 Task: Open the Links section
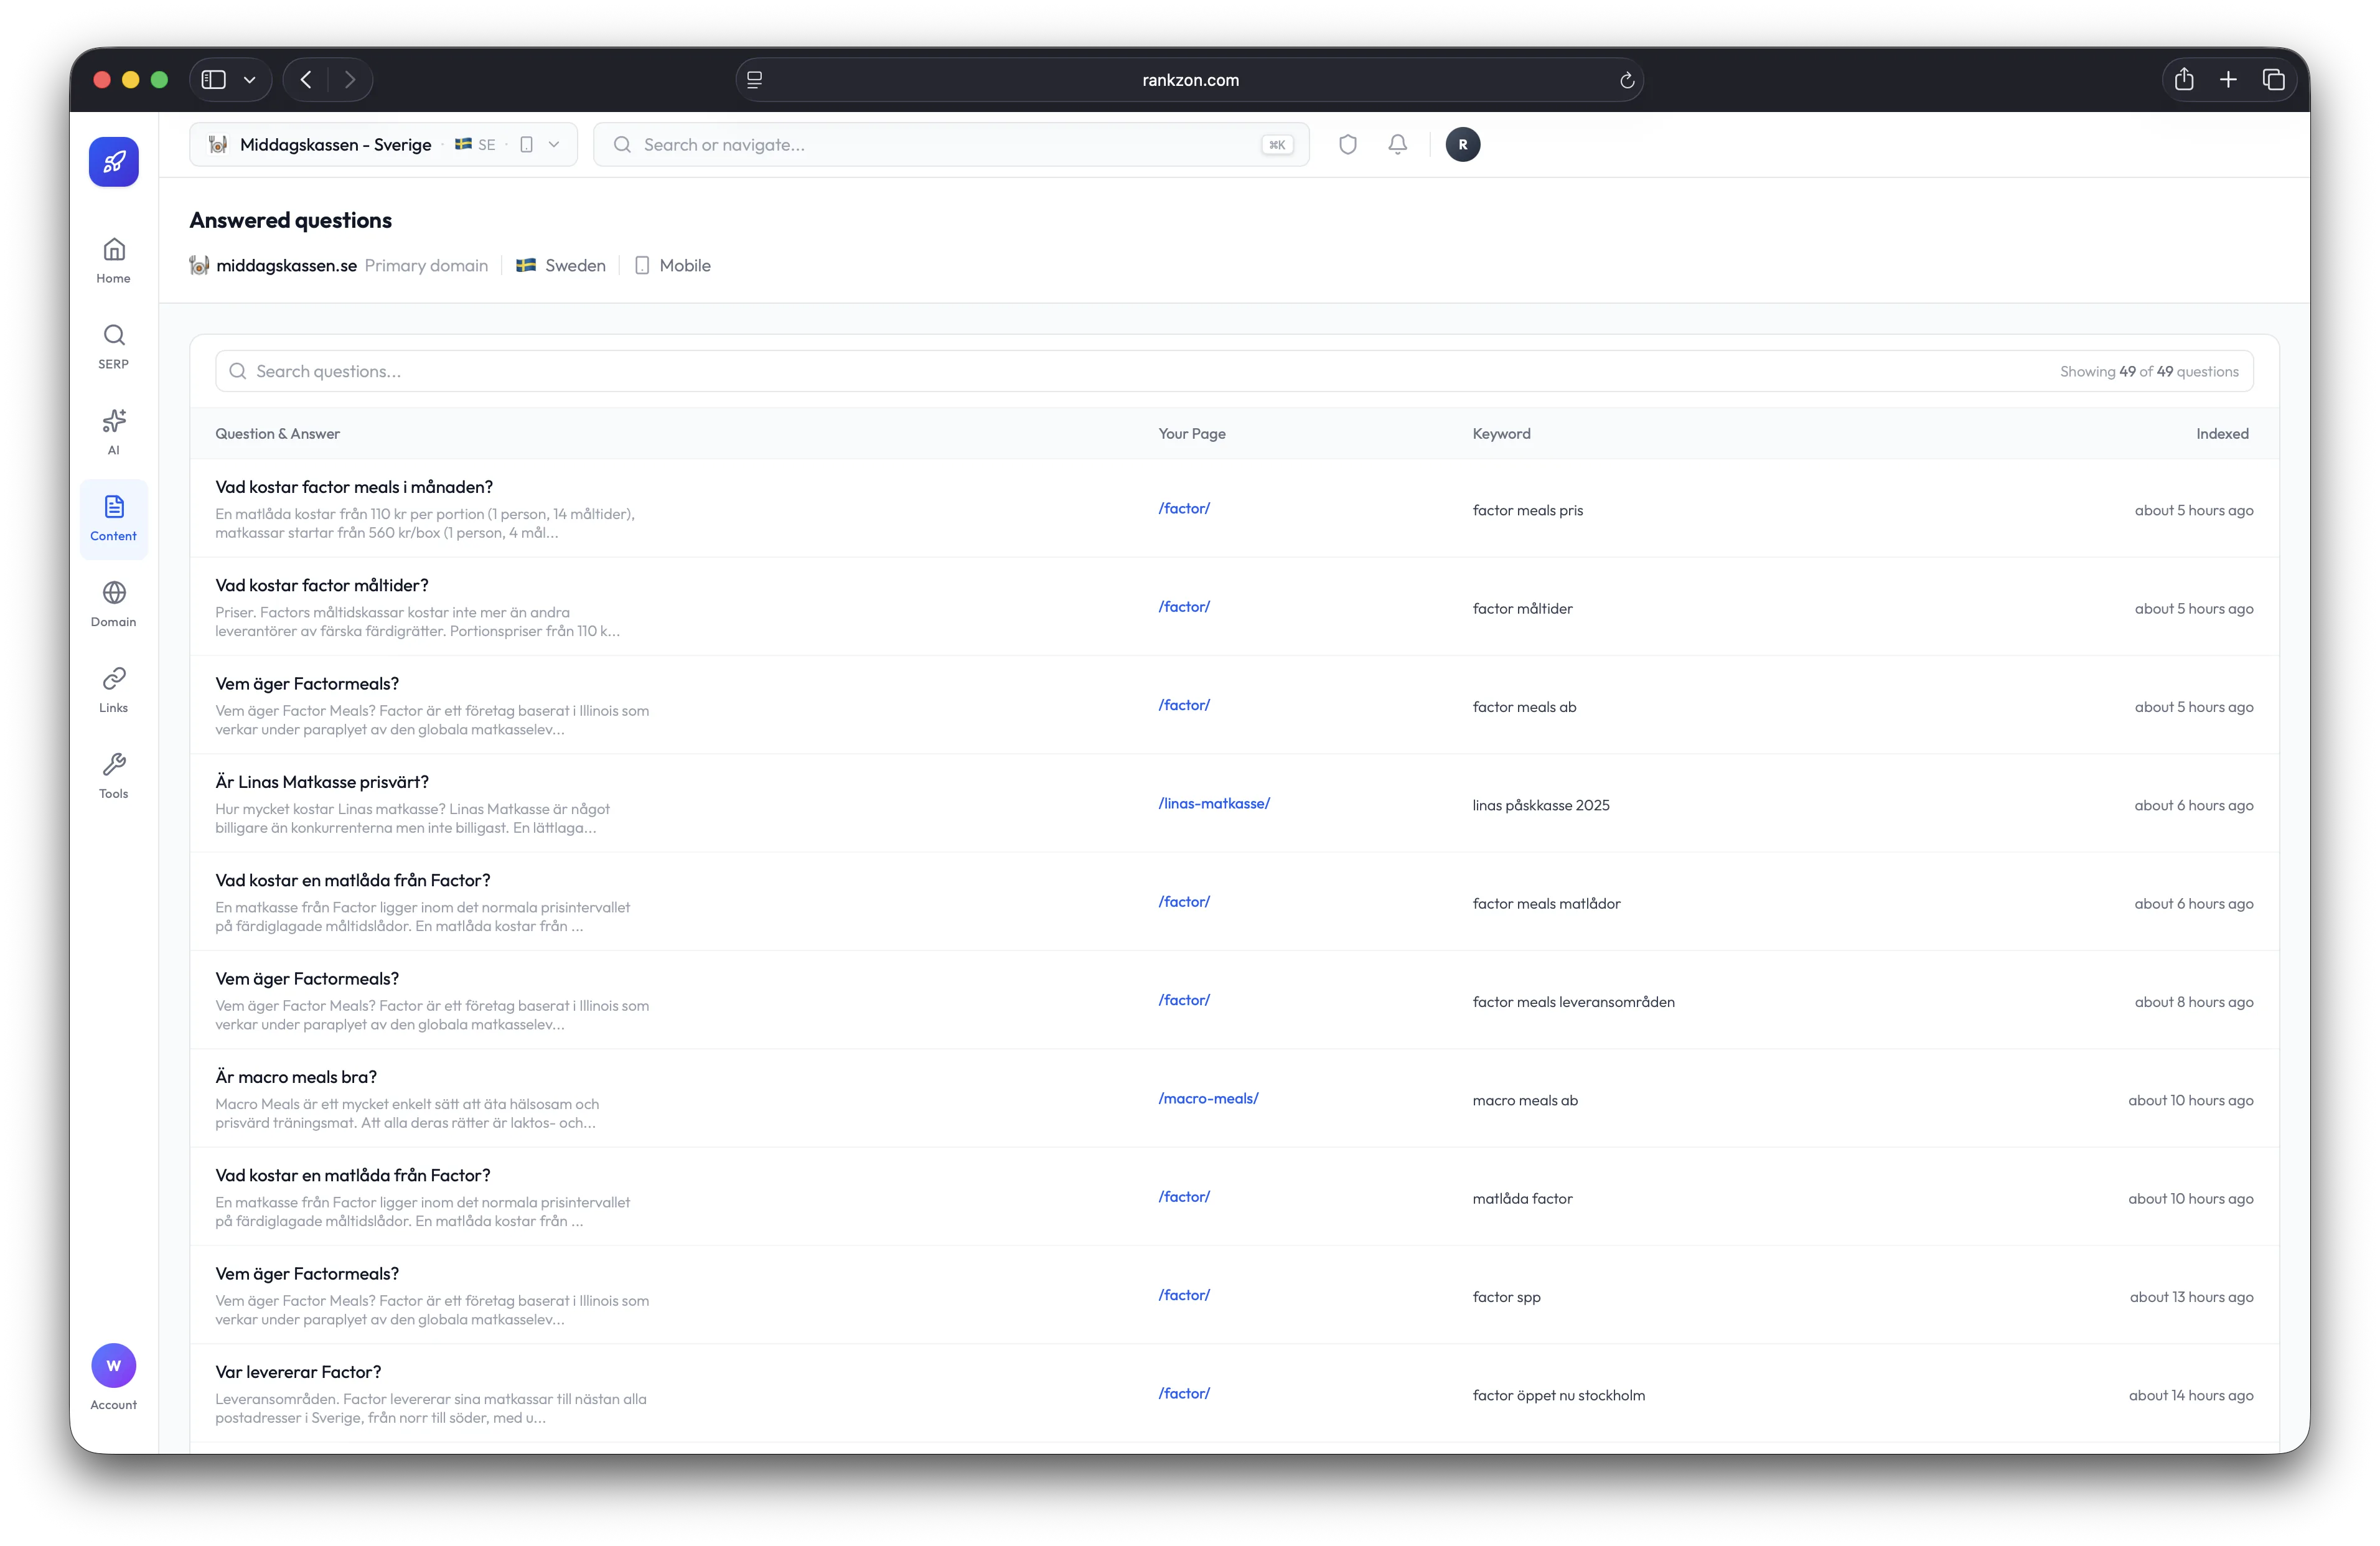114,690
